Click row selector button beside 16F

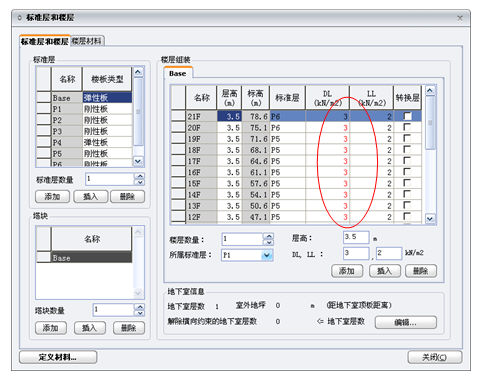[178, 172]
